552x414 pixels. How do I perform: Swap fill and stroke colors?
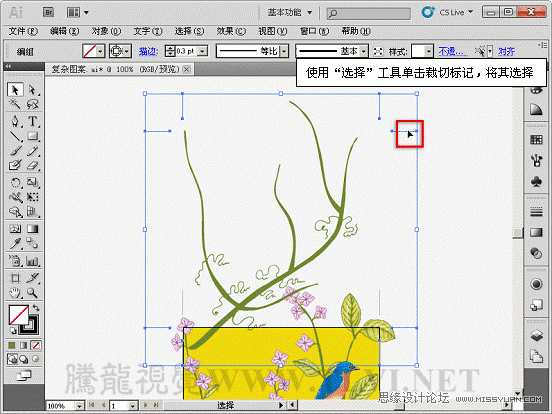point(36,308)
